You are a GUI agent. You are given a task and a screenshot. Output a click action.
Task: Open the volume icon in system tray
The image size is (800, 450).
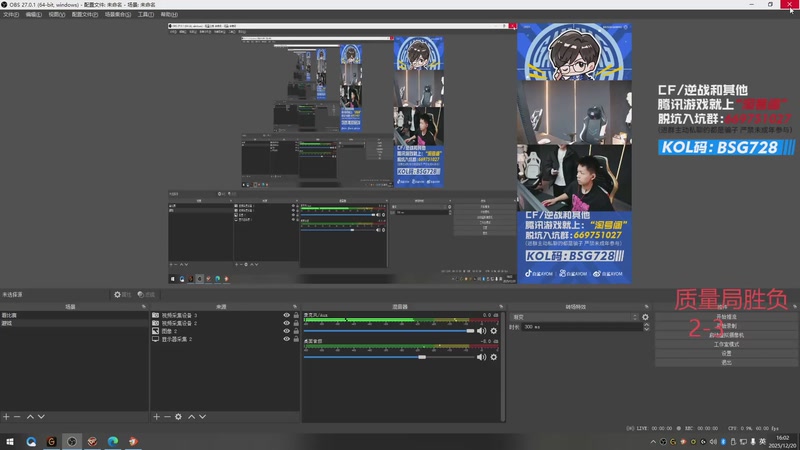tap(713, 442)
